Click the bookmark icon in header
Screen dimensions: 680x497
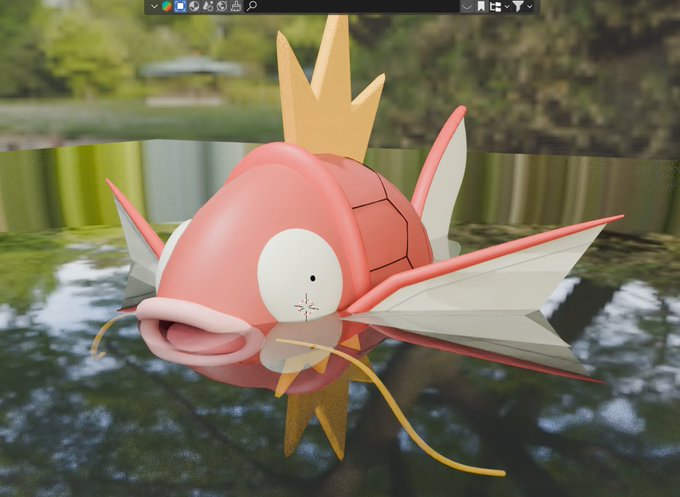[x=481, y=6]
